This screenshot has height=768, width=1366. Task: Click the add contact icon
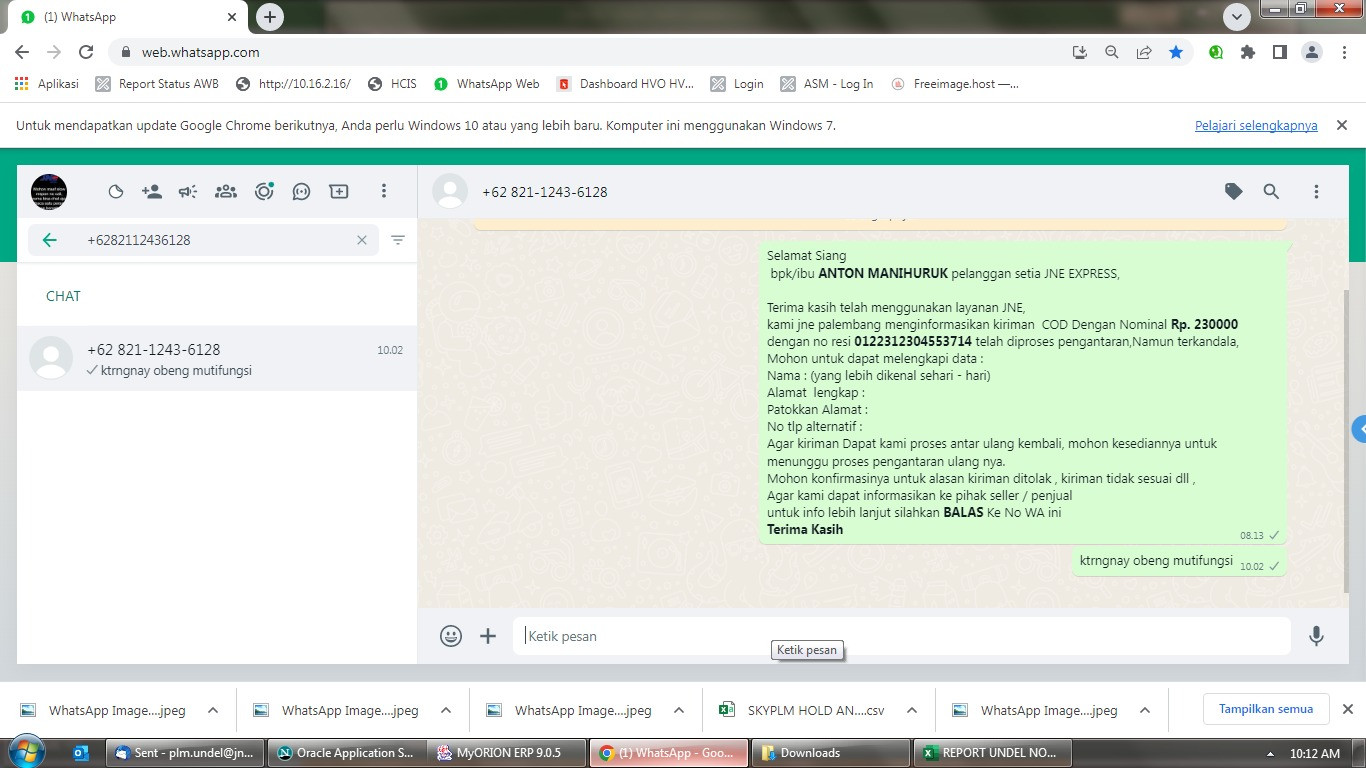[x=152, y=191]
